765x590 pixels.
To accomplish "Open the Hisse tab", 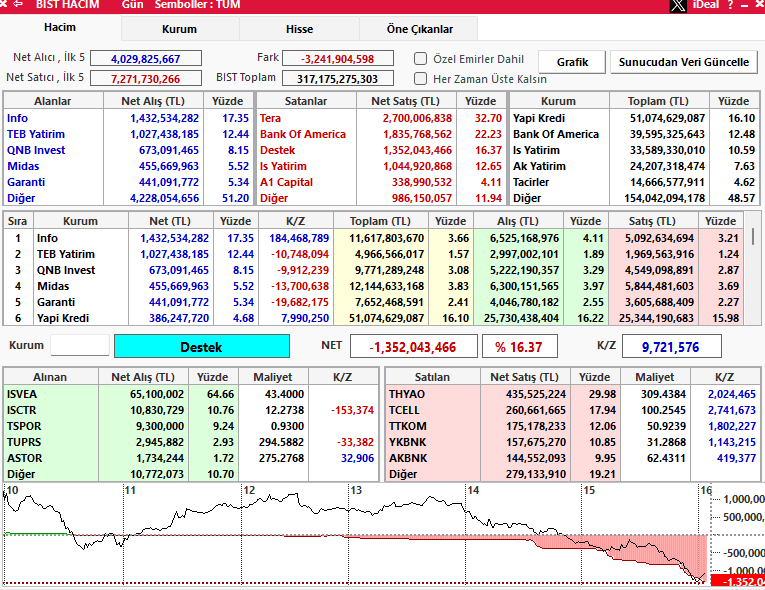I will 300,29.
